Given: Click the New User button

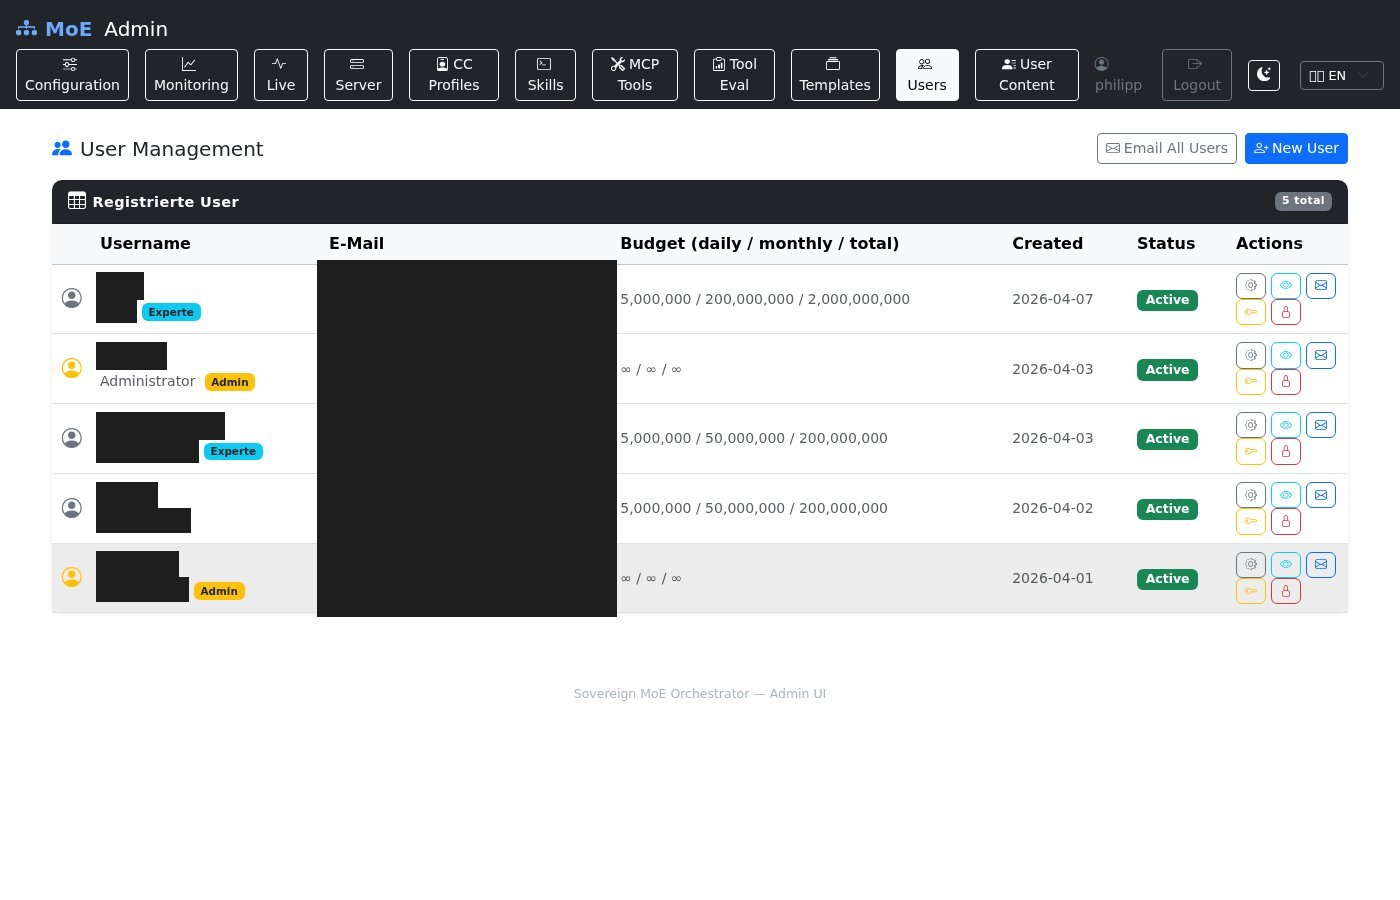Looking at the screenshot, I should click(1295, 148).
